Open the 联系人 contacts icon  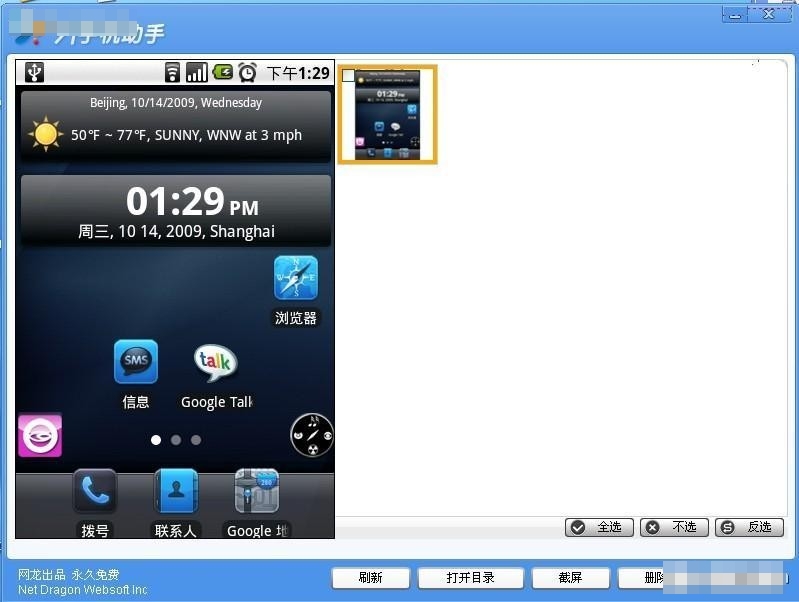tap(176, 491)
